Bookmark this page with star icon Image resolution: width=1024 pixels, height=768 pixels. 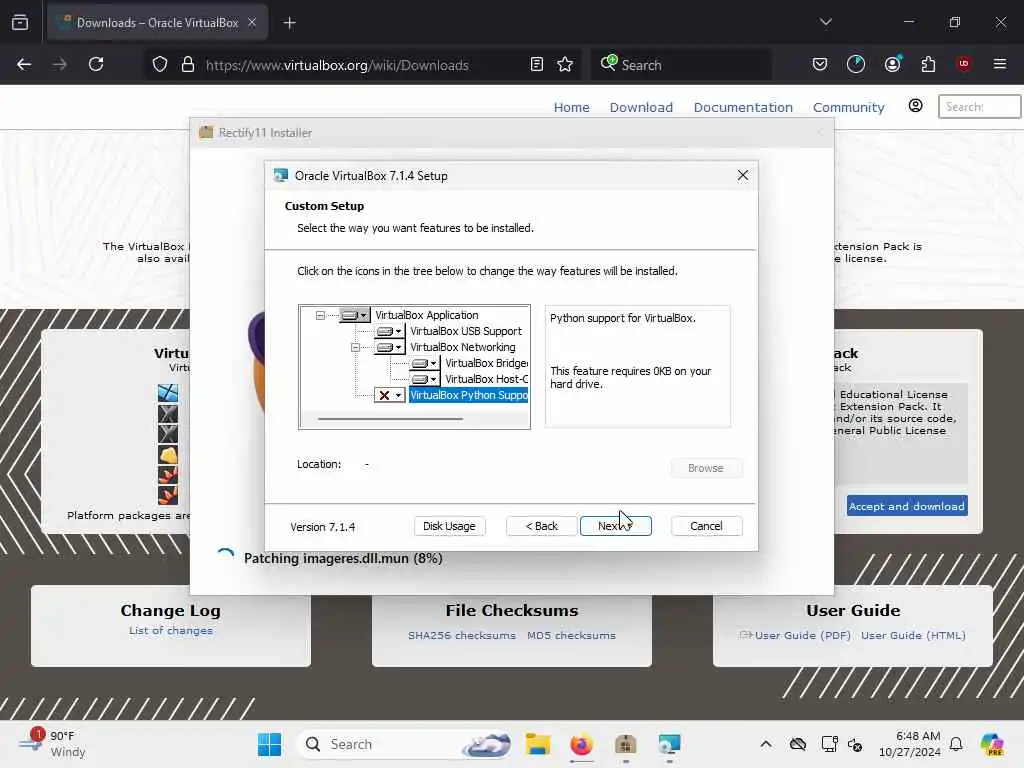(x=565, y=65)
